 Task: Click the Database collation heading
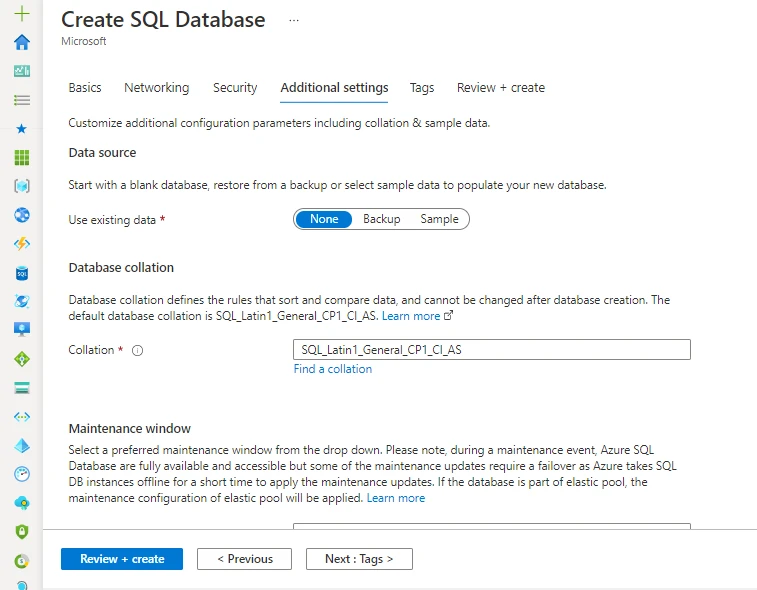pos(121,267)
